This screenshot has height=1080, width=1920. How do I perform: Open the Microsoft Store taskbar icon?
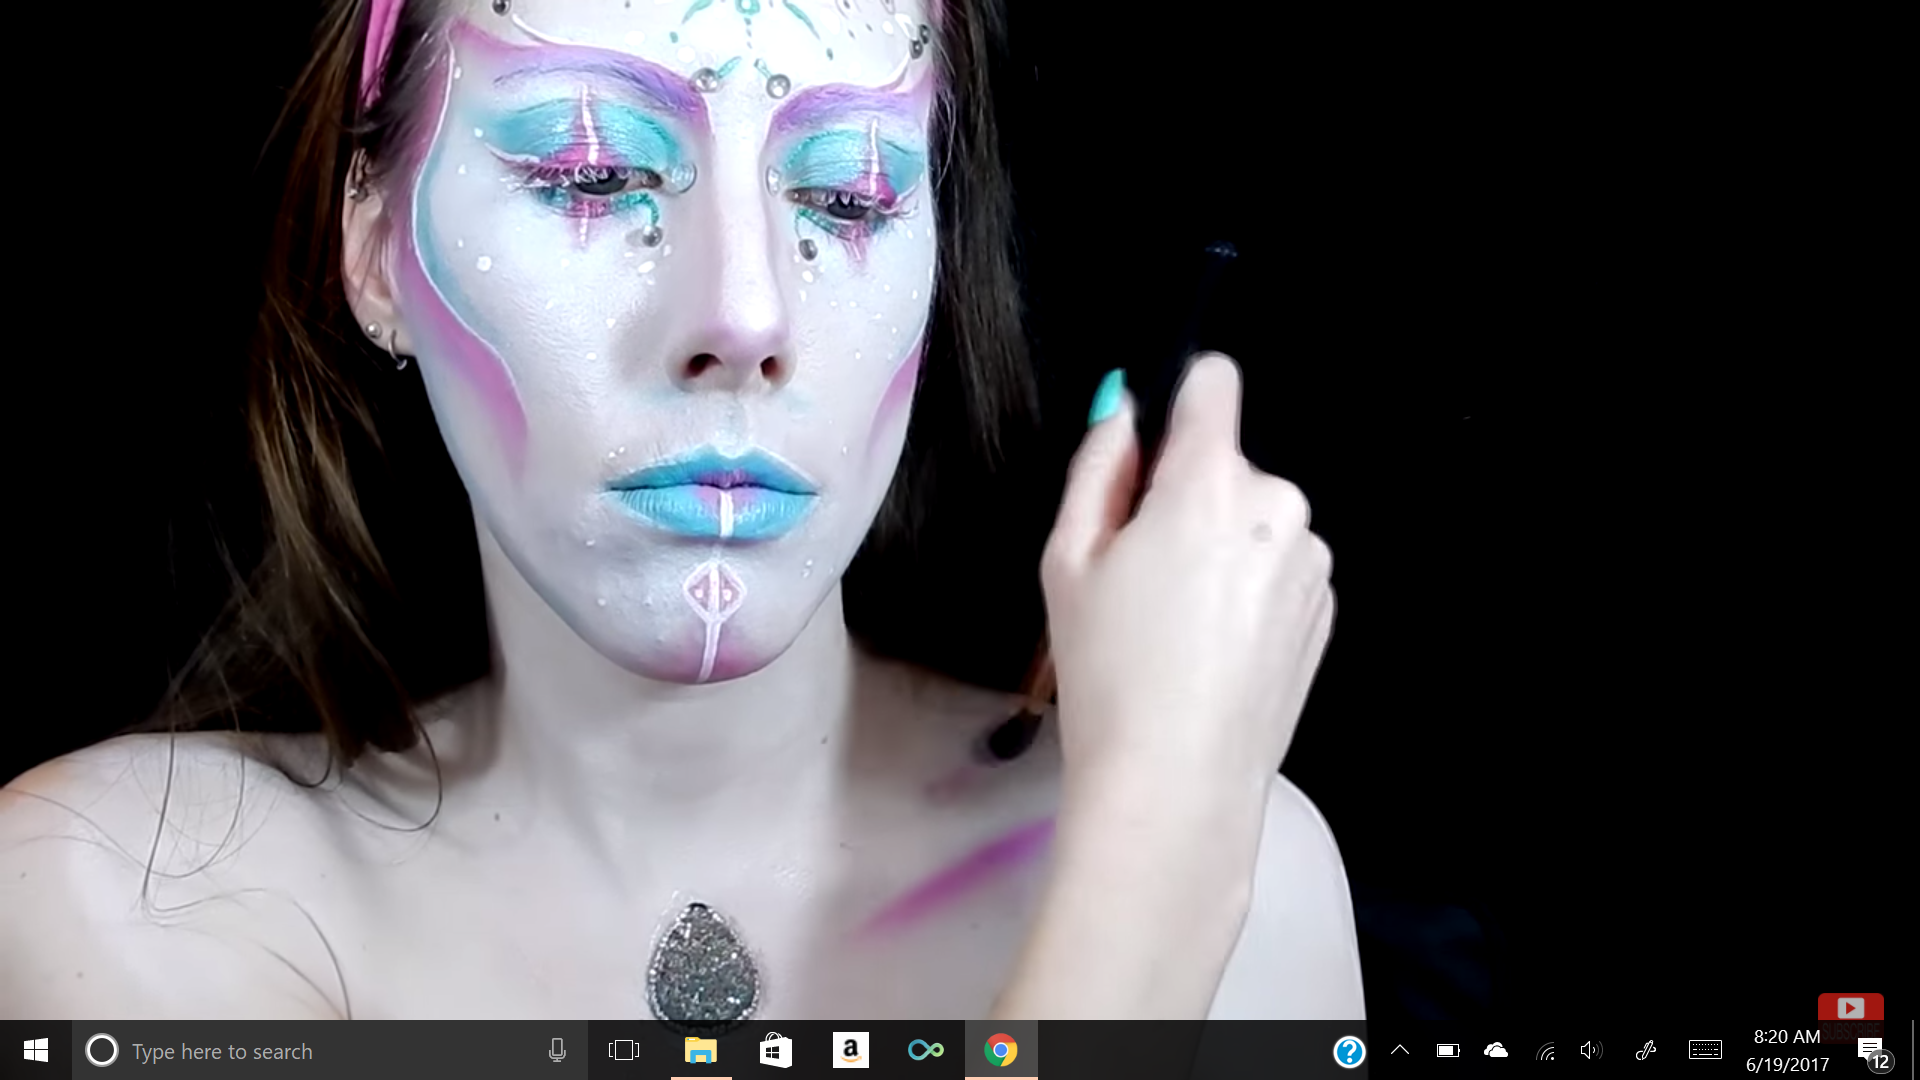tap(776, 1050)
